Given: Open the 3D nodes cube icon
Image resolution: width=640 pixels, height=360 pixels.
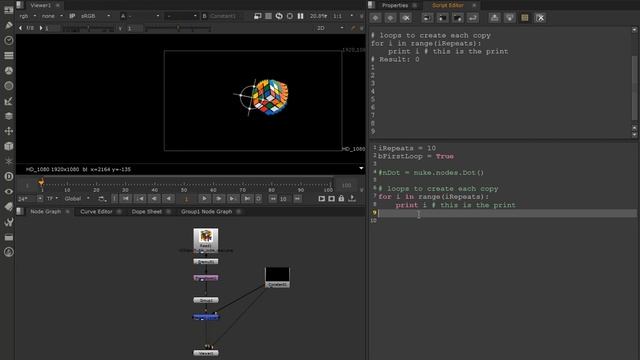Looking at the screenshot, I should (x=9, y=146).
